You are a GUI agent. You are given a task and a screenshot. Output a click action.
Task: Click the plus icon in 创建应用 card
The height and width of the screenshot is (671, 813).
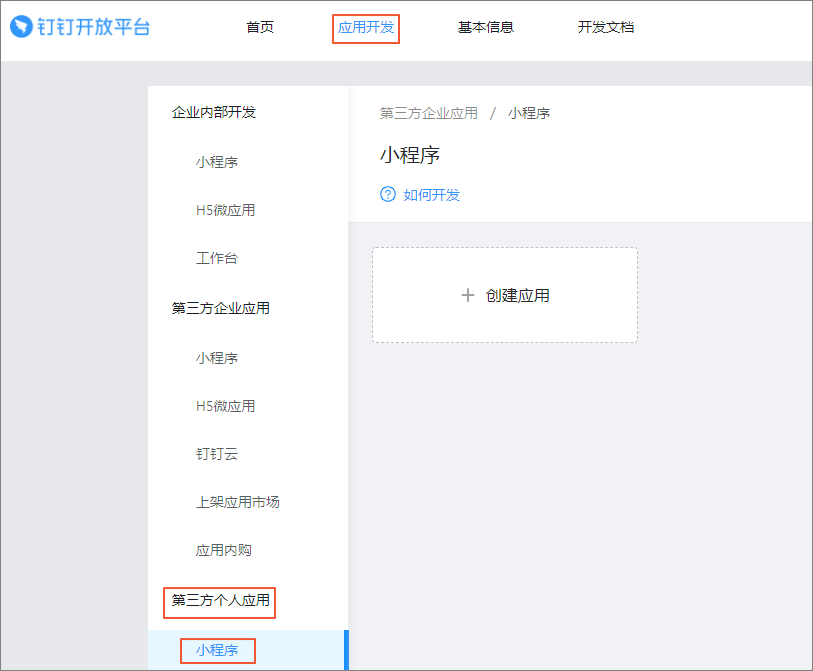[468, 295]
